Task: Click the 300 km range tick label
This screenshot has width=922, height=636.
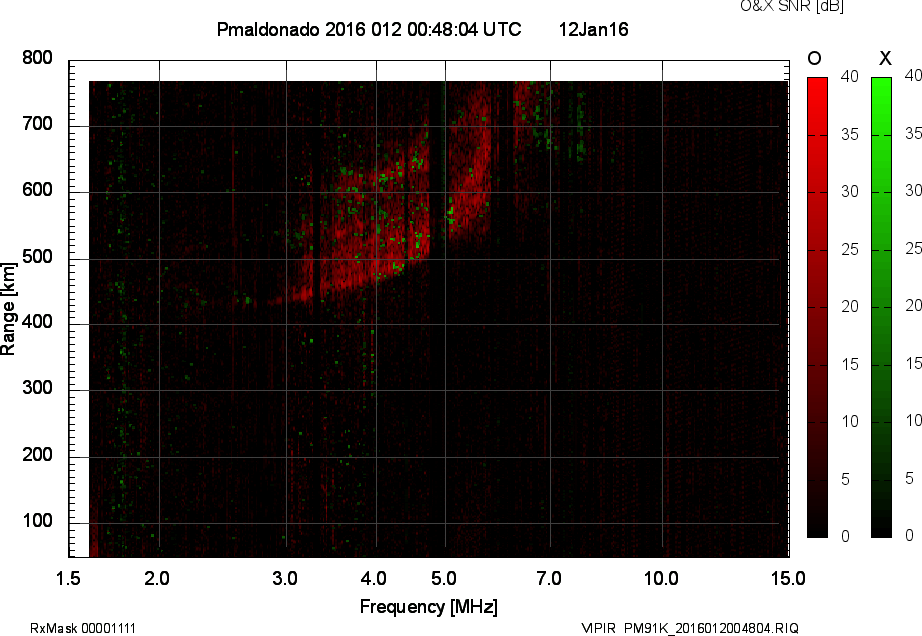Action: pos(38,388)
